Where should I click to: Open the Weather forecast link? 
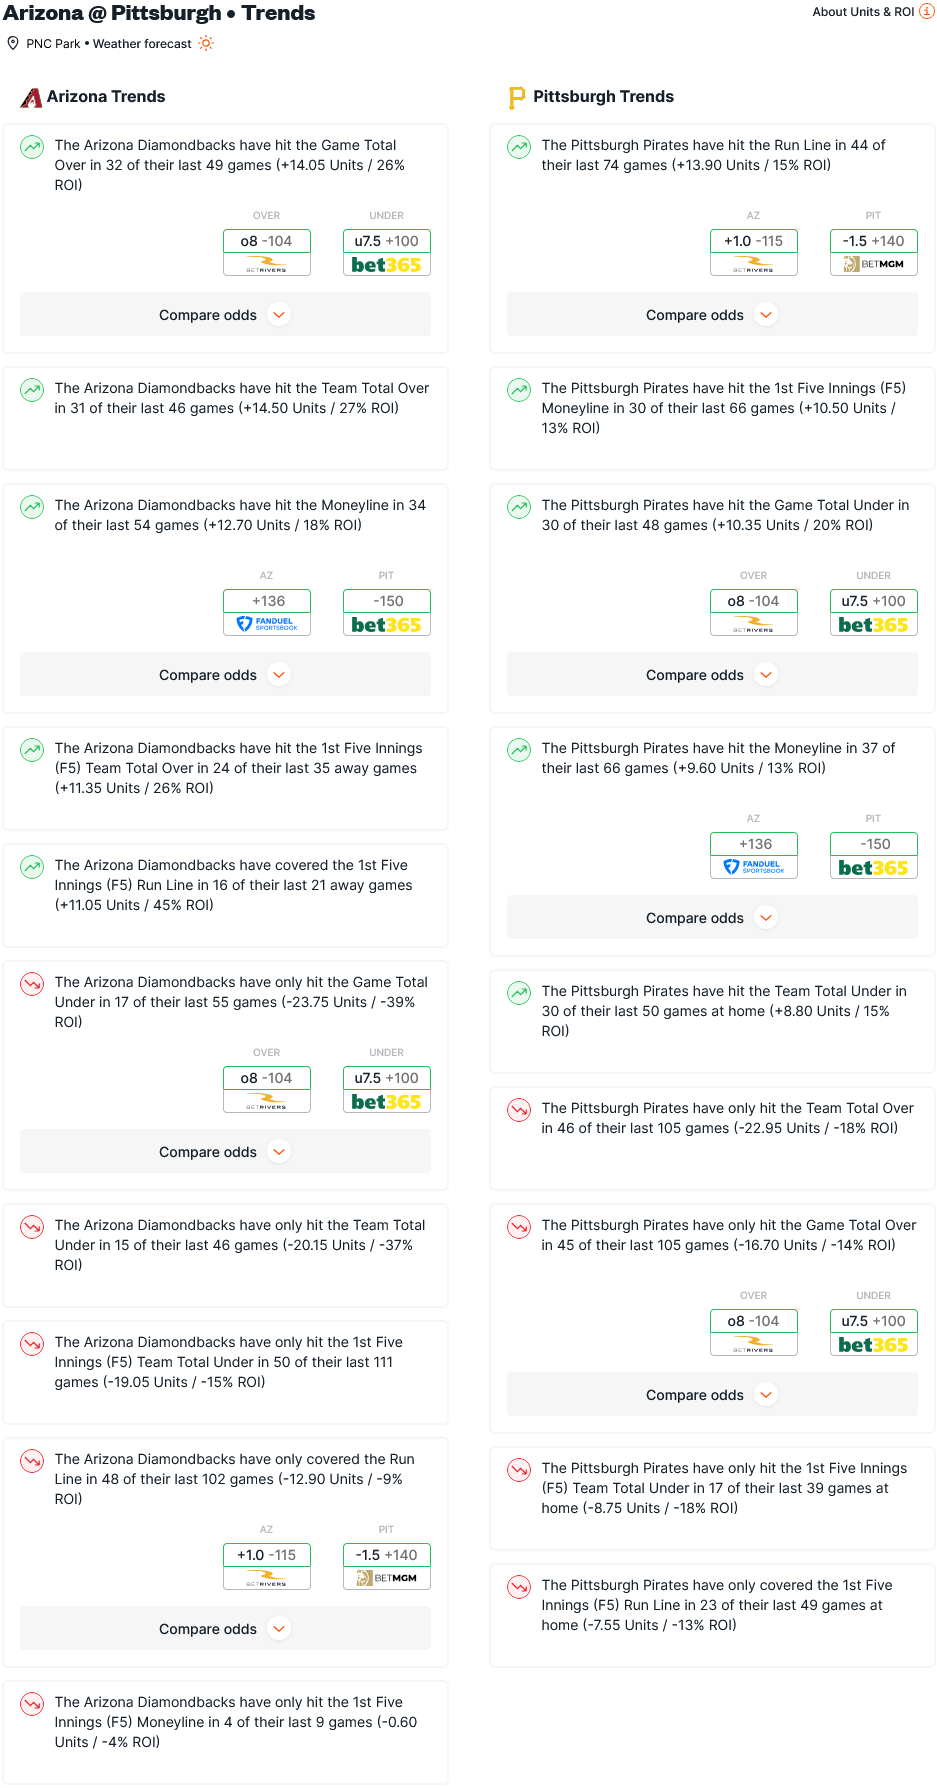(x=142, y=44)
